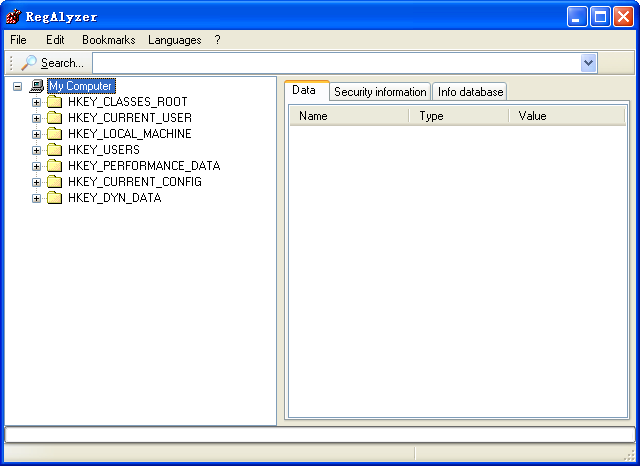
Task: Click inside the search text field
Action: pos(335,63)
